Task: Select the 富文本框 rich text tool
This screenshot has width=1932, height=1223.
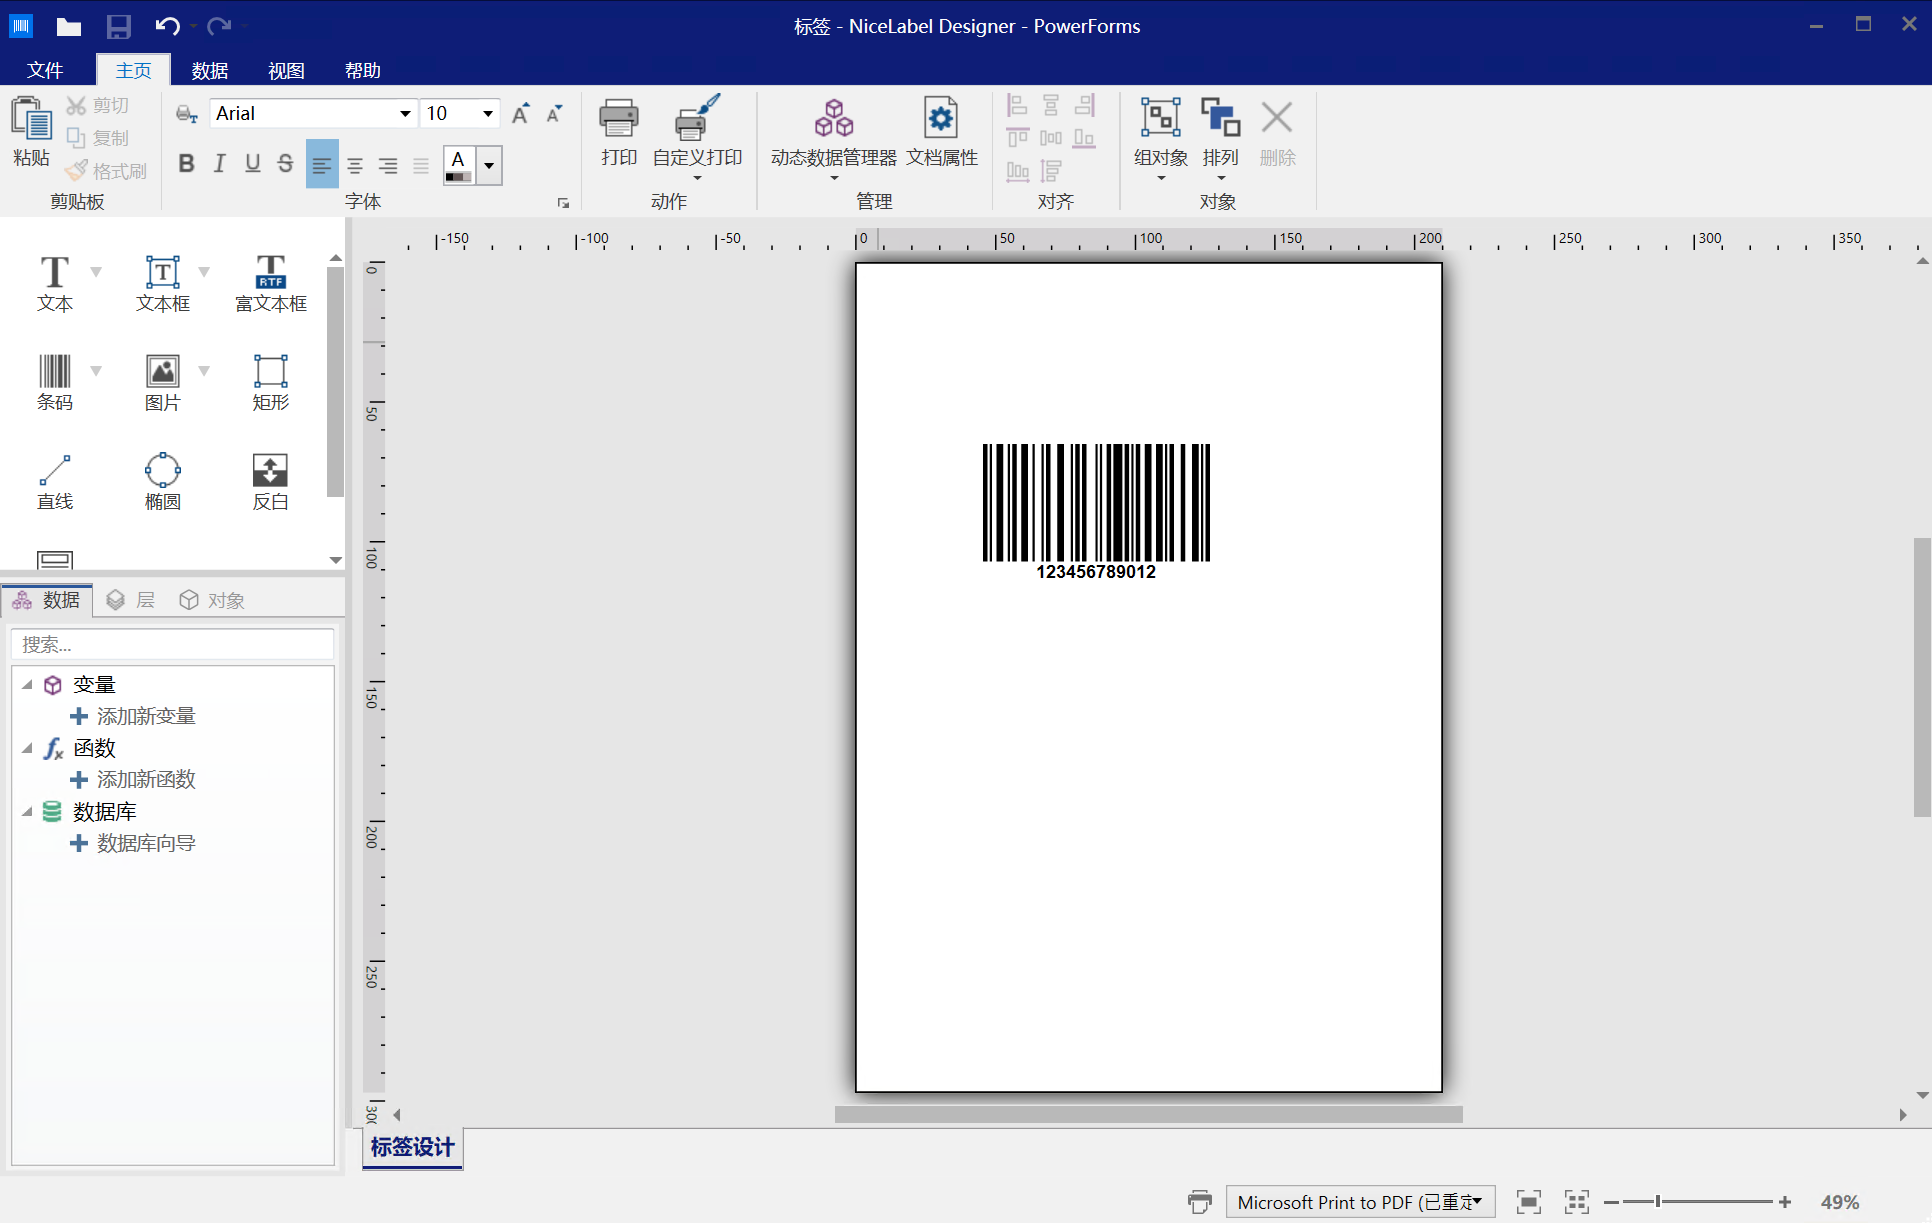Action: 271,283
